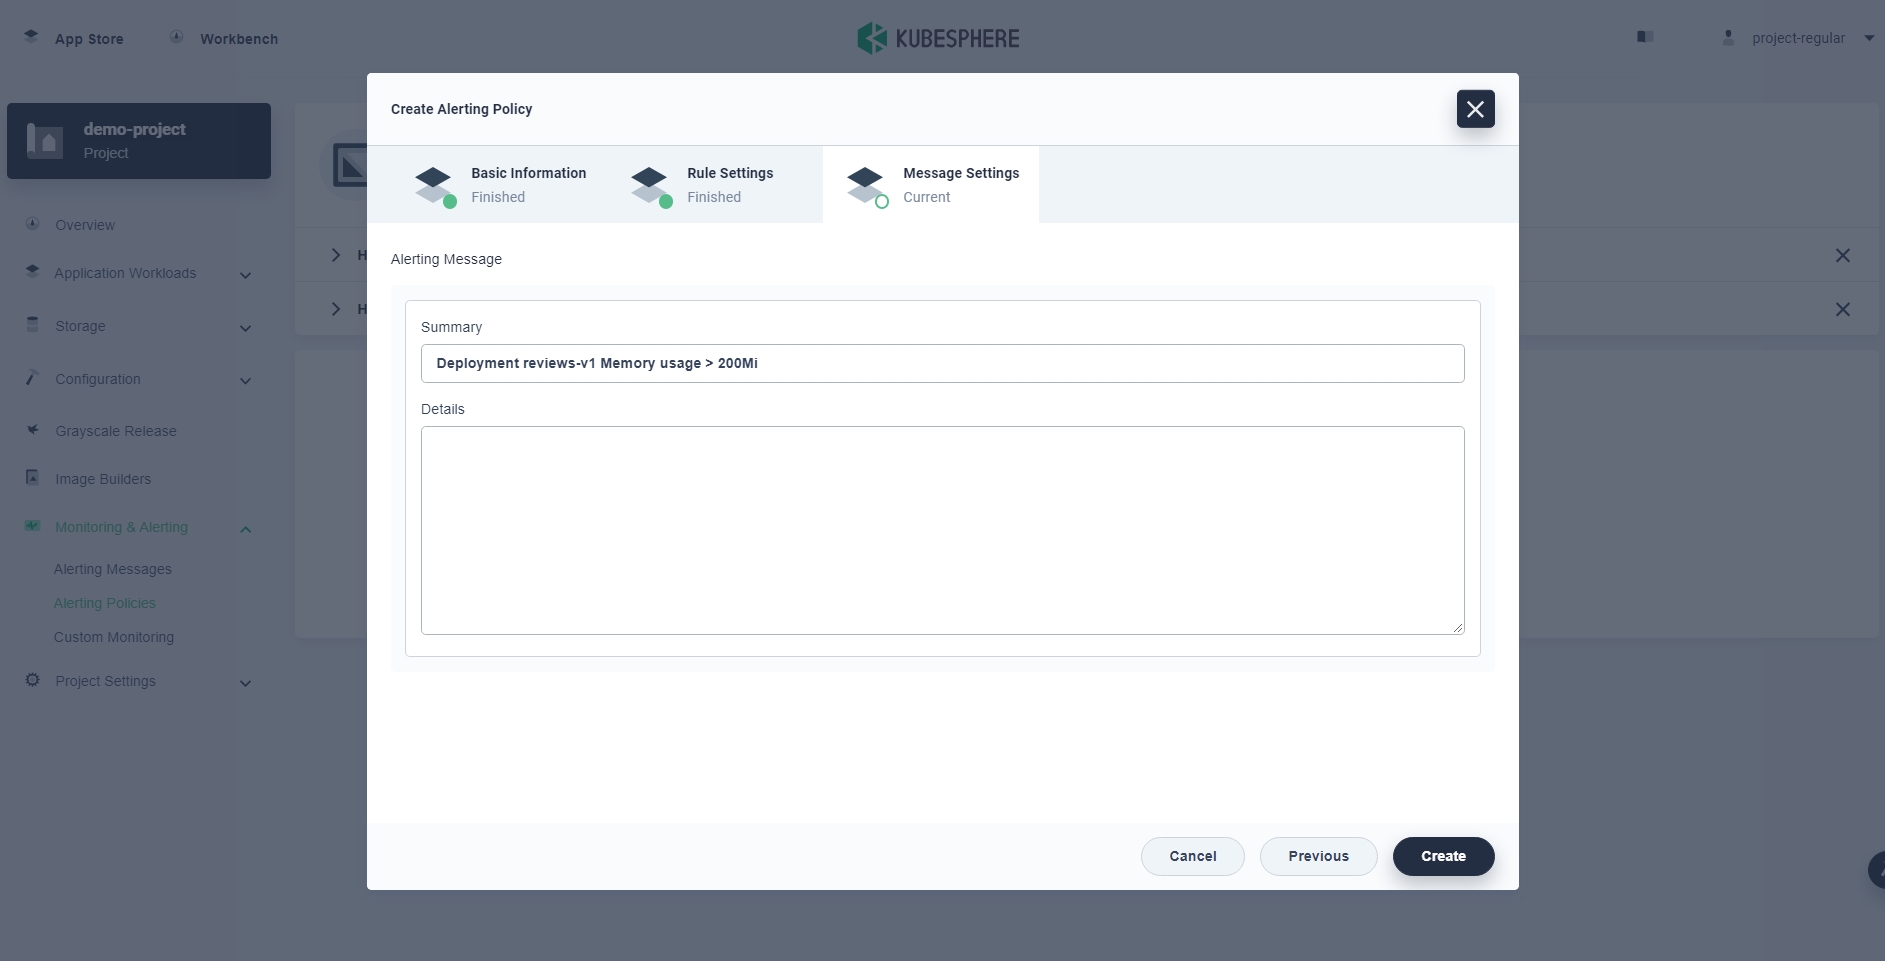Focus the Summary input field
This screenshot has height=961, width=1885.
coord(942,363)
